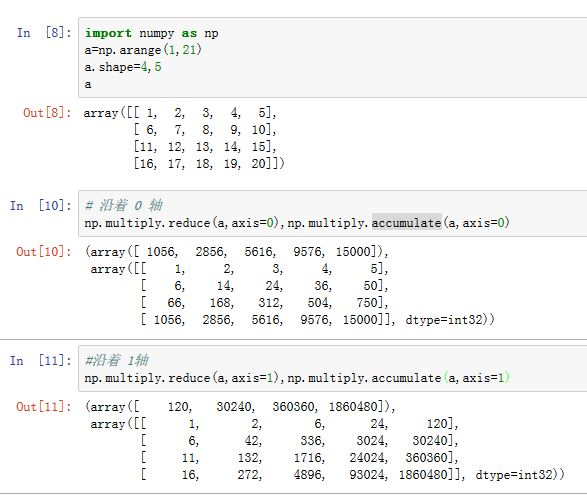The height and width of the screenshot is (502, 587).
Task: Select the In [8] prompt label
Action: click(44, 33)
